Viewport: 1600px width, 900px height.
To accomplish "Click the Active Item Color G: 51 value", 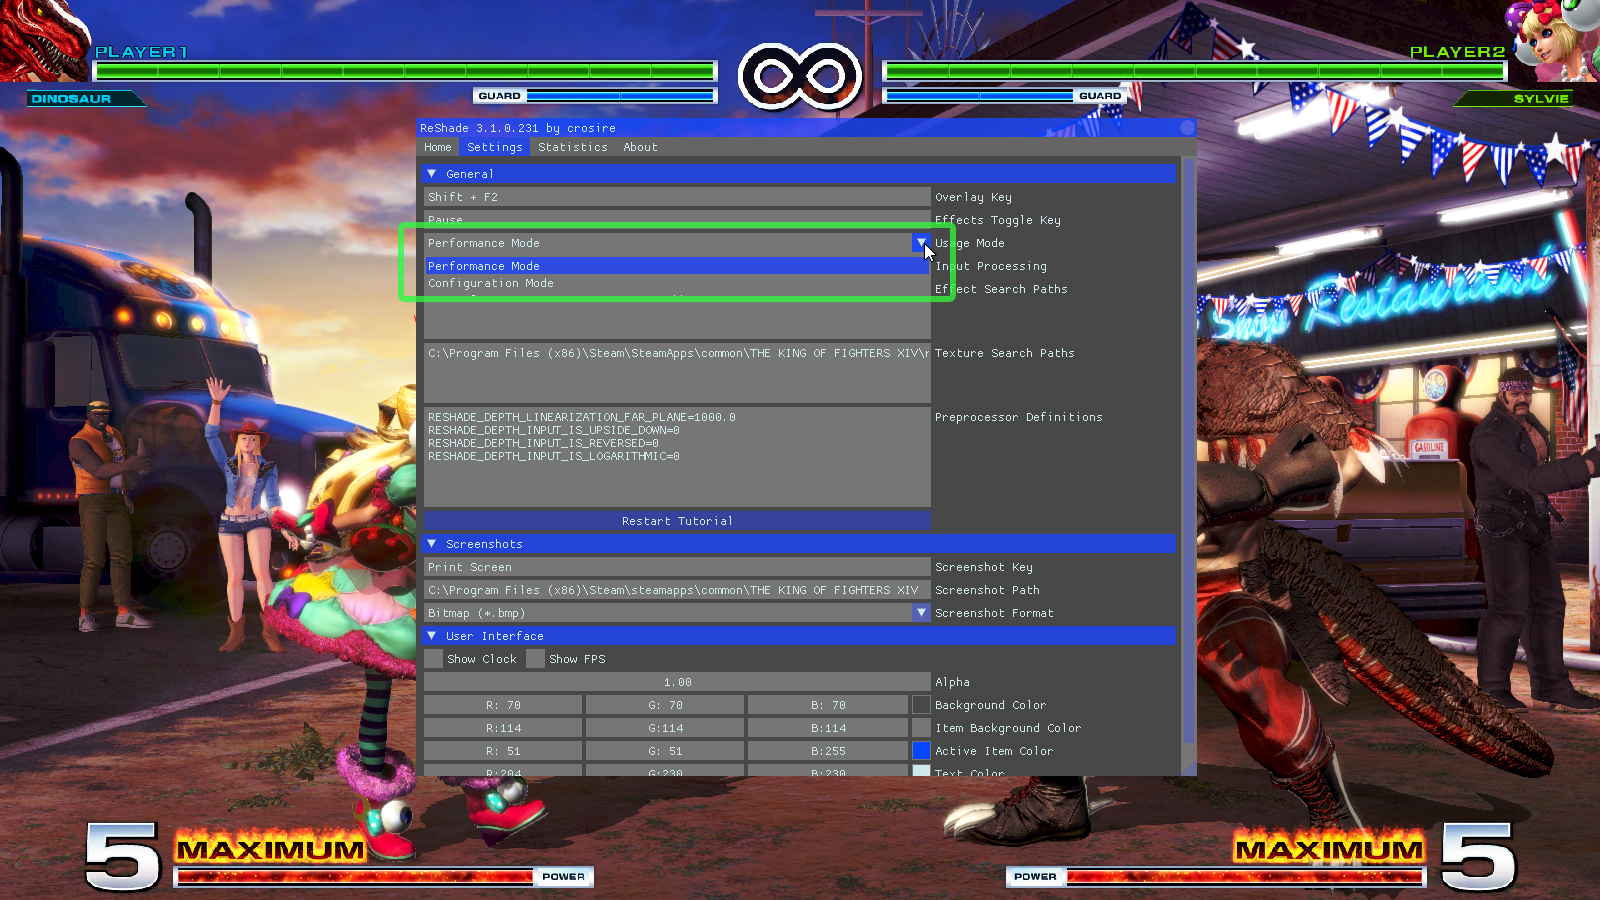I will pyautogui.click(x=665, y=751).
